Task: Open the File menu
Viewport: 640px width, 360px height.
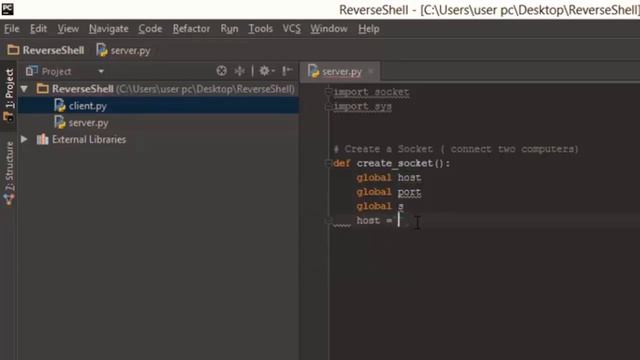Action: tap(11, 29)
